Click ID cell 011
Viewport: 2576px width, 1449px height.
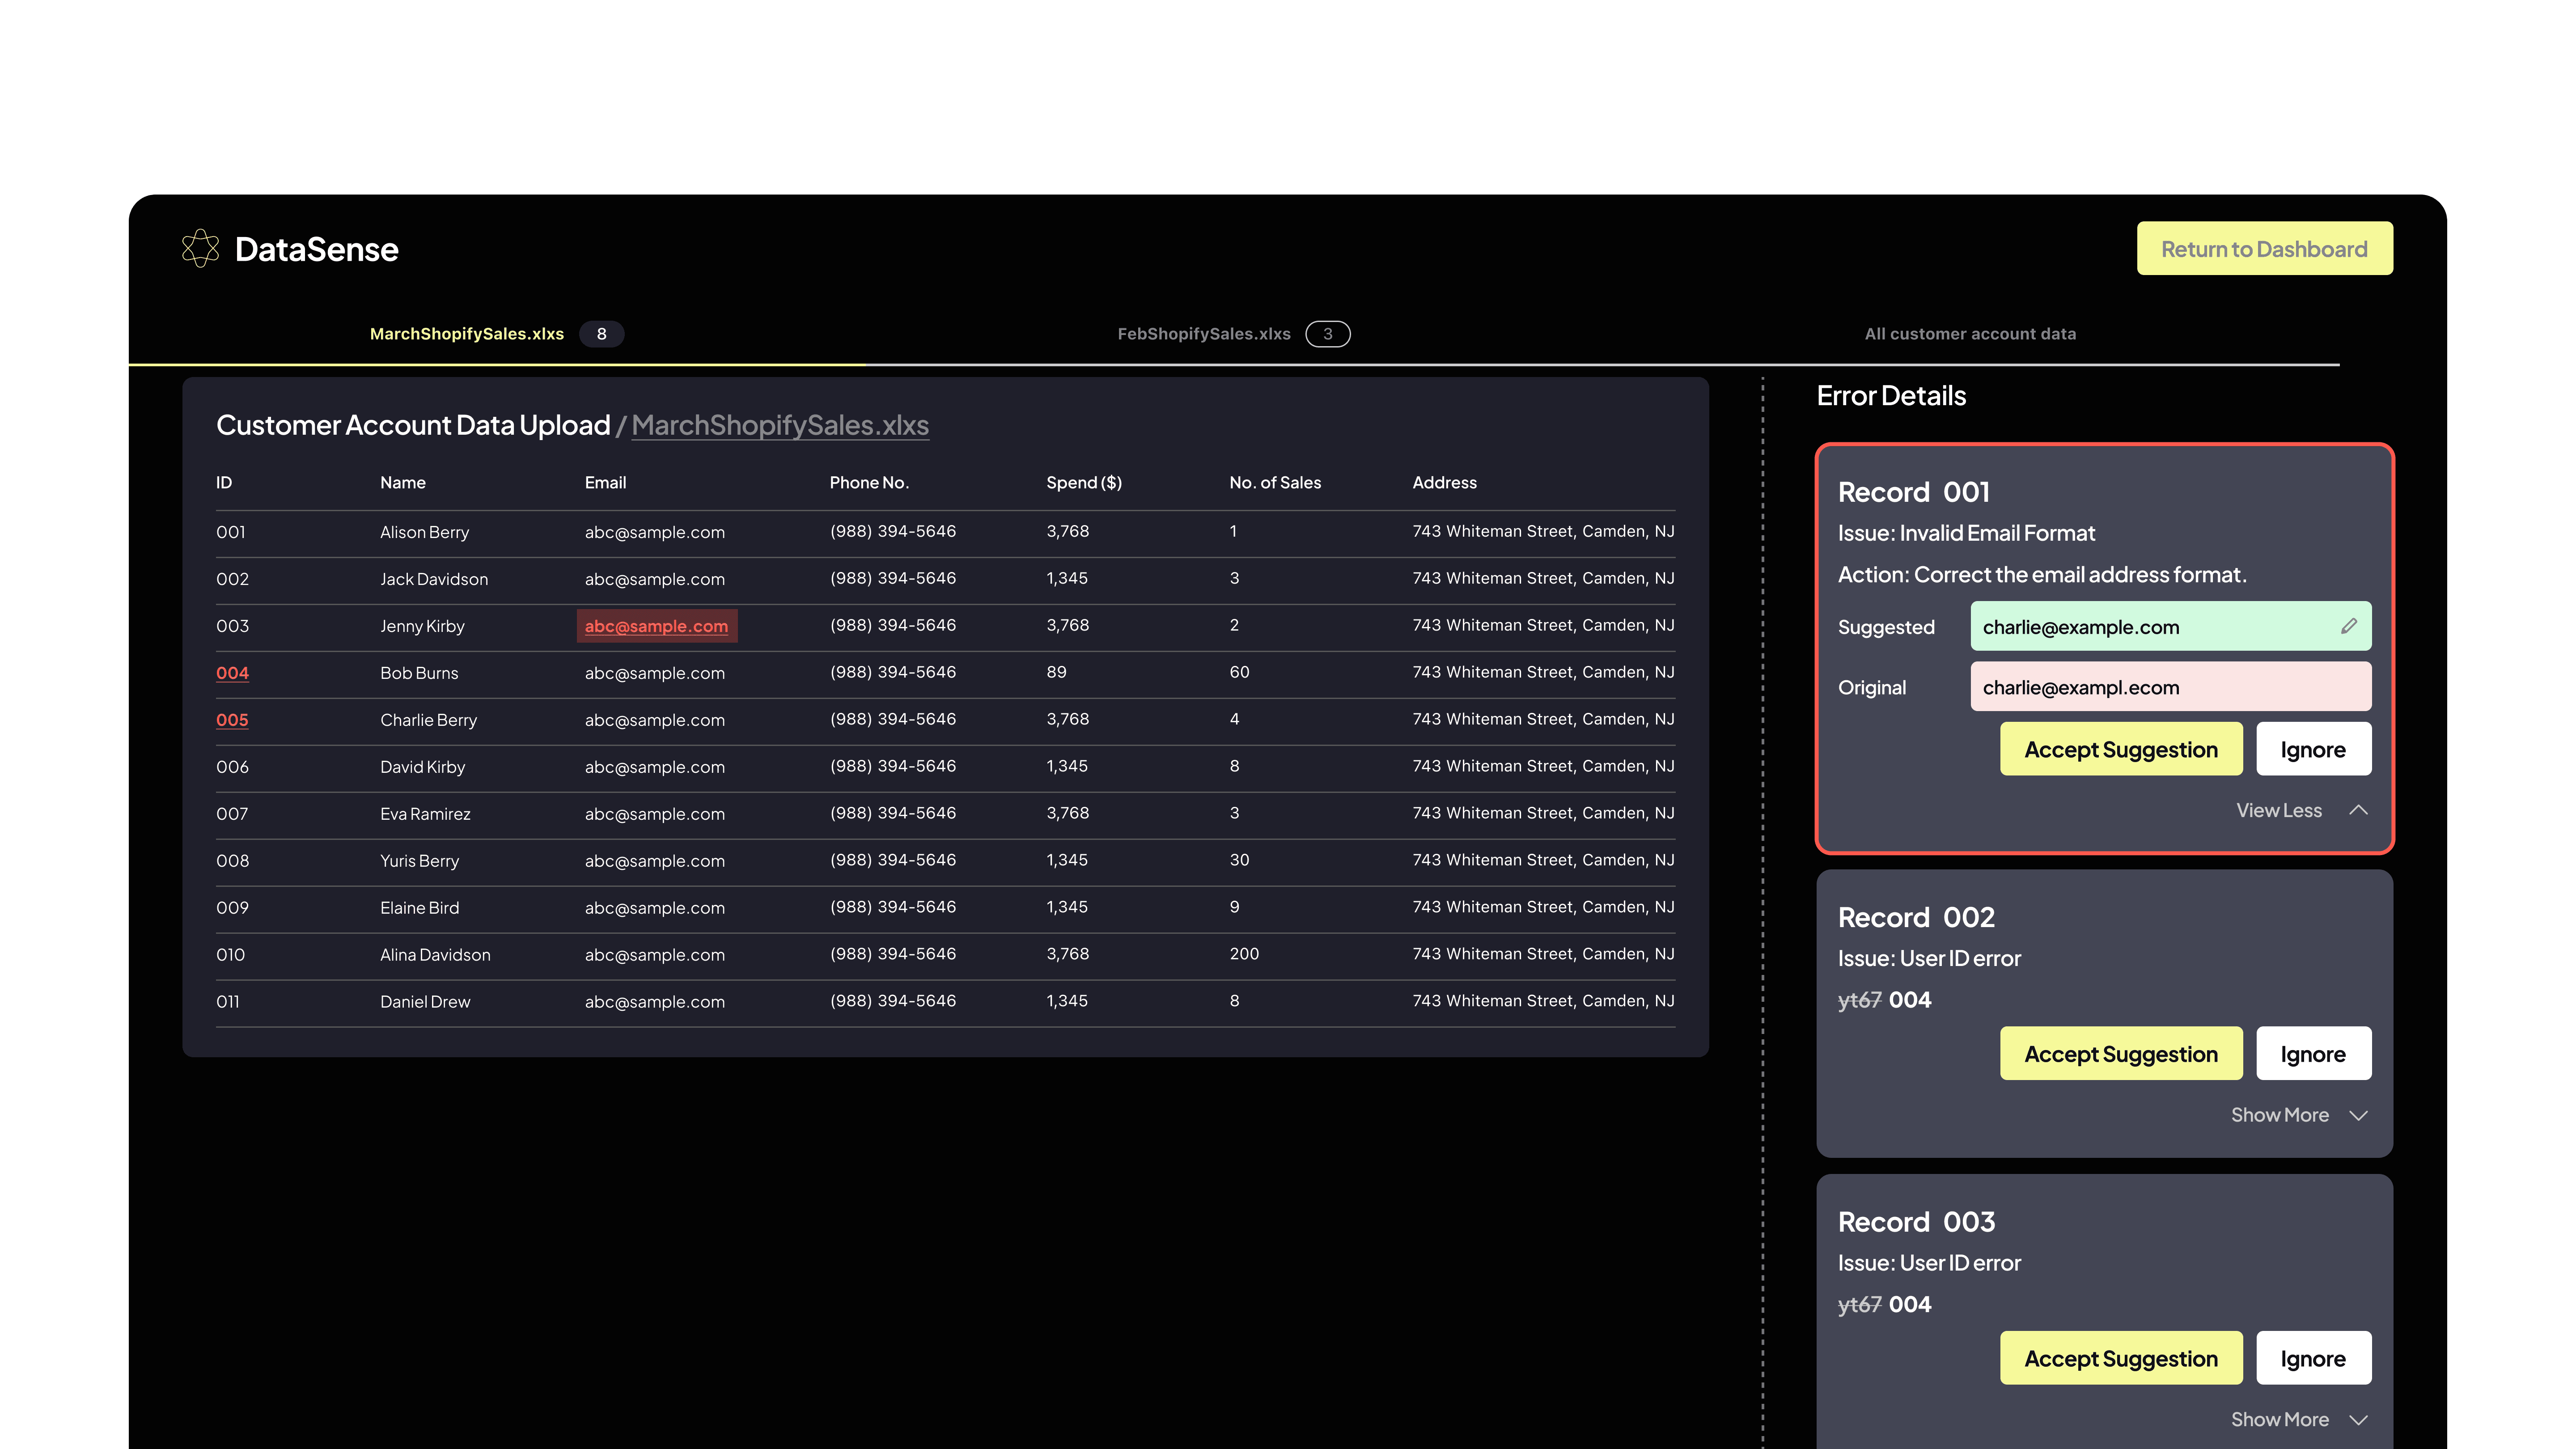point(227,1002)
